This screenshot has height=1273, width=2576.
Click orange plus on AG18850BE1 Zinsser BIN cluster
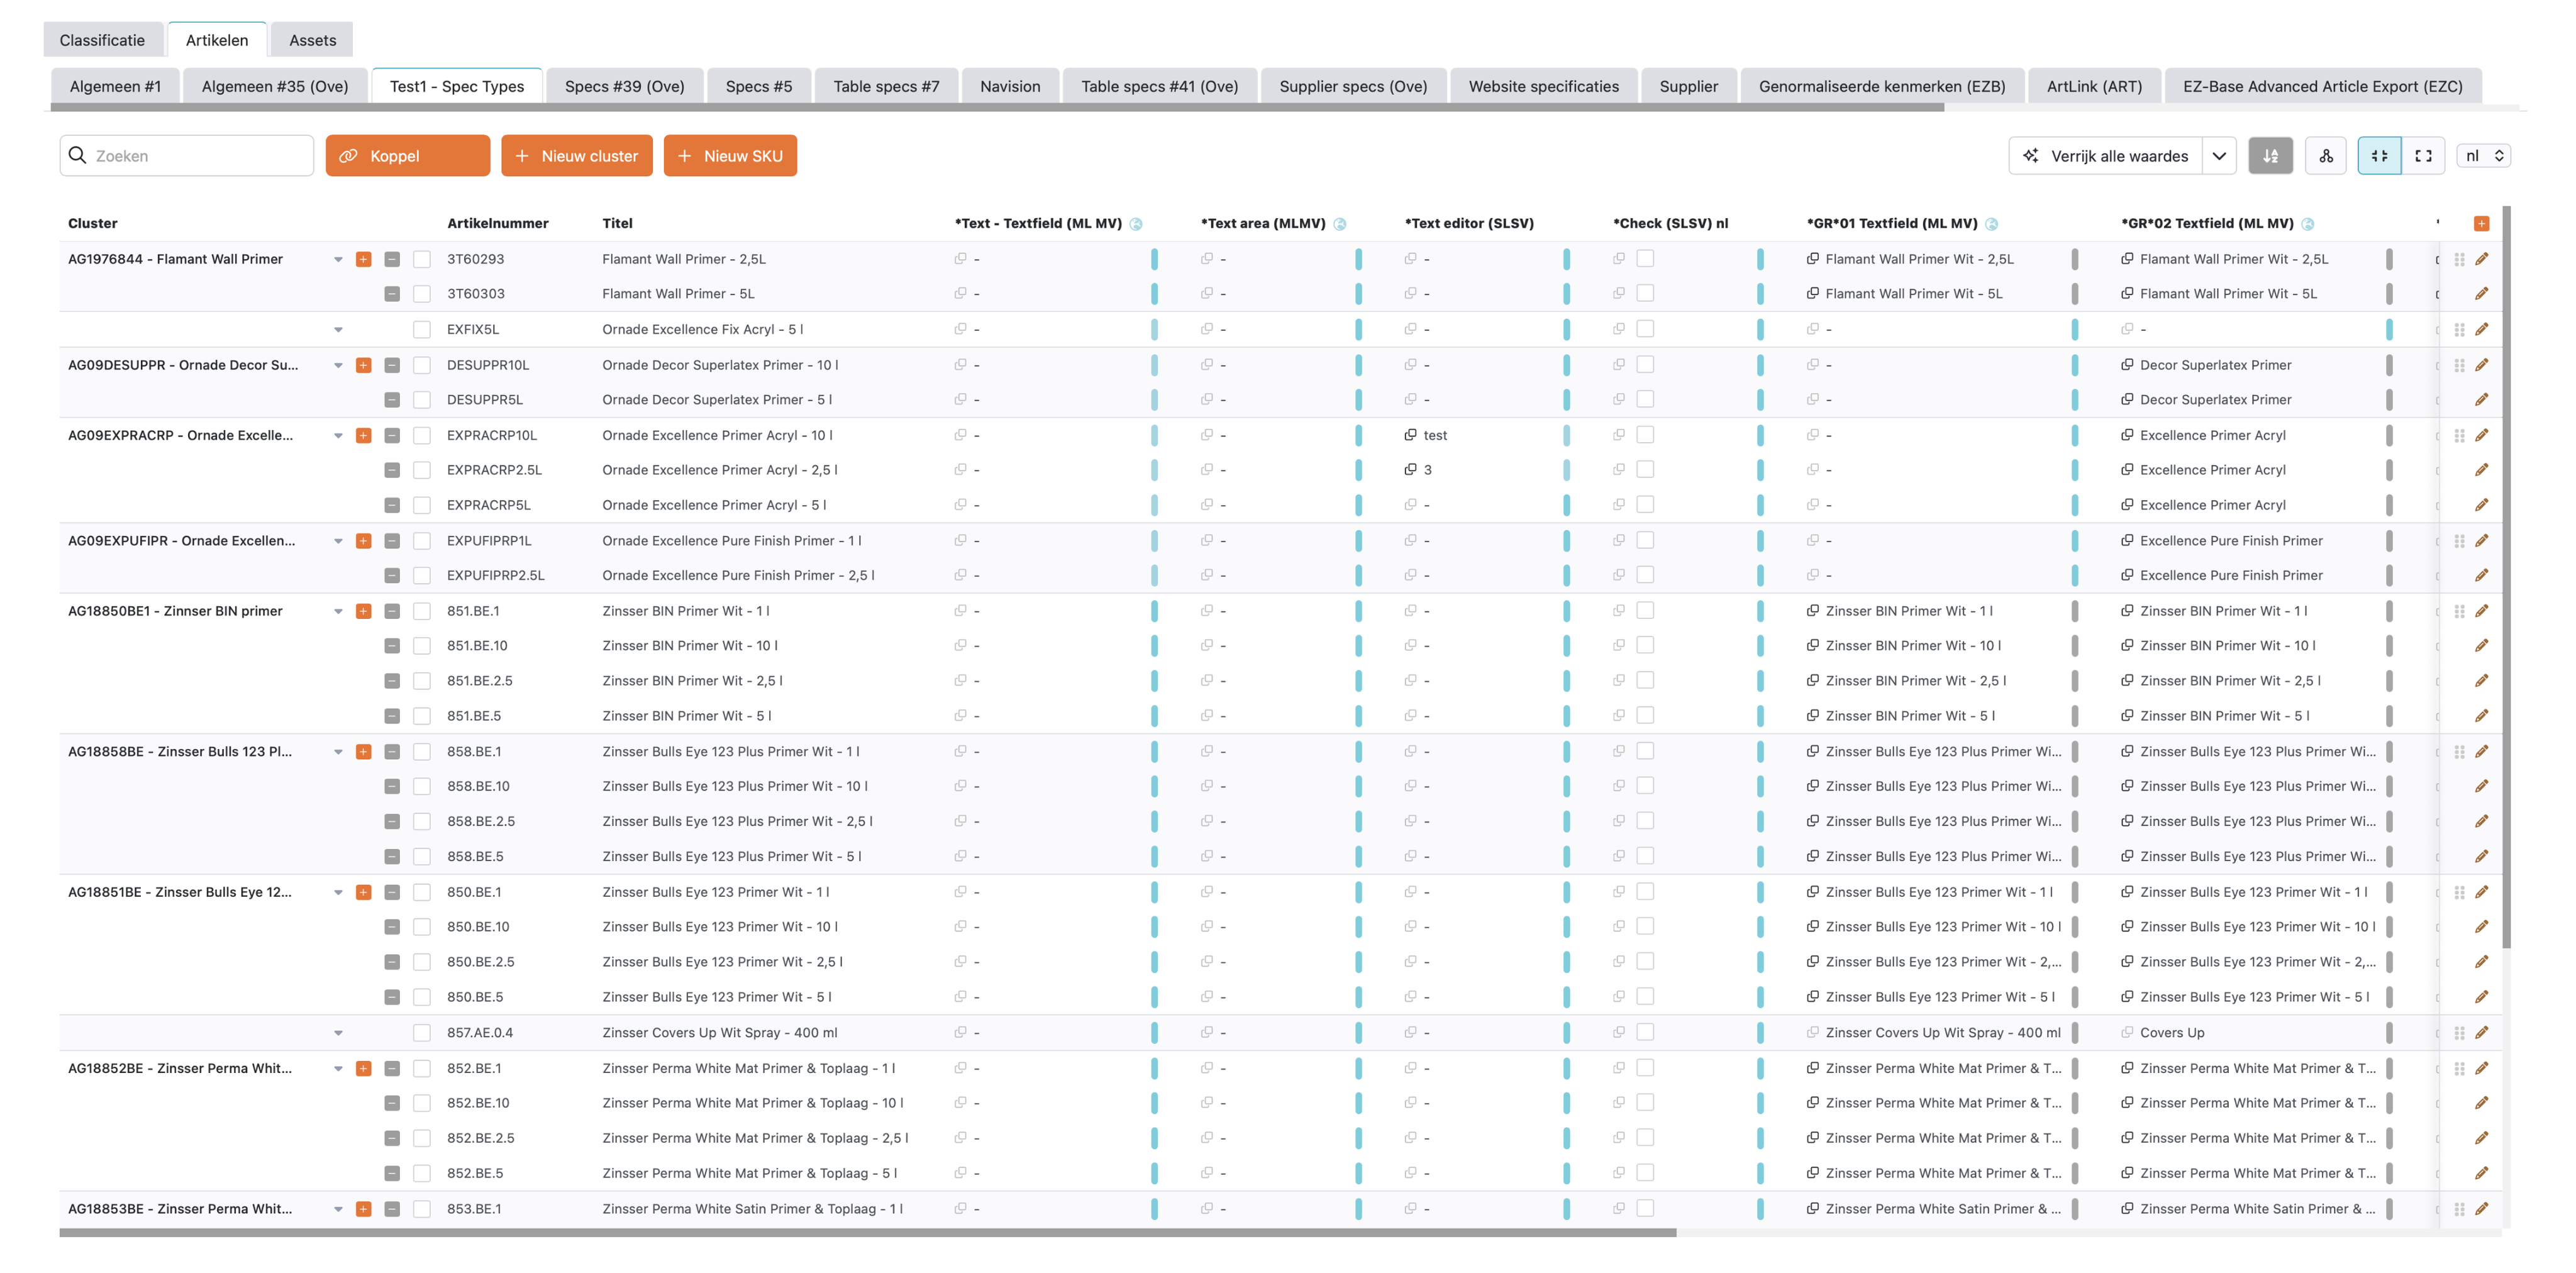point(364,611)
